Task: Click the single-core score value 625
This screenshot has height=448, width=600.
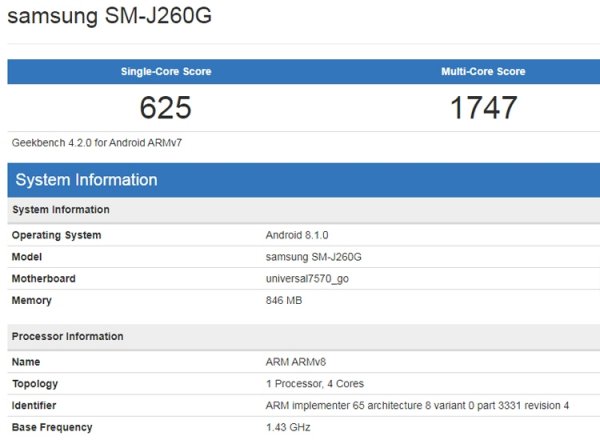Action: pyautogui.click(x=165, y=108)
